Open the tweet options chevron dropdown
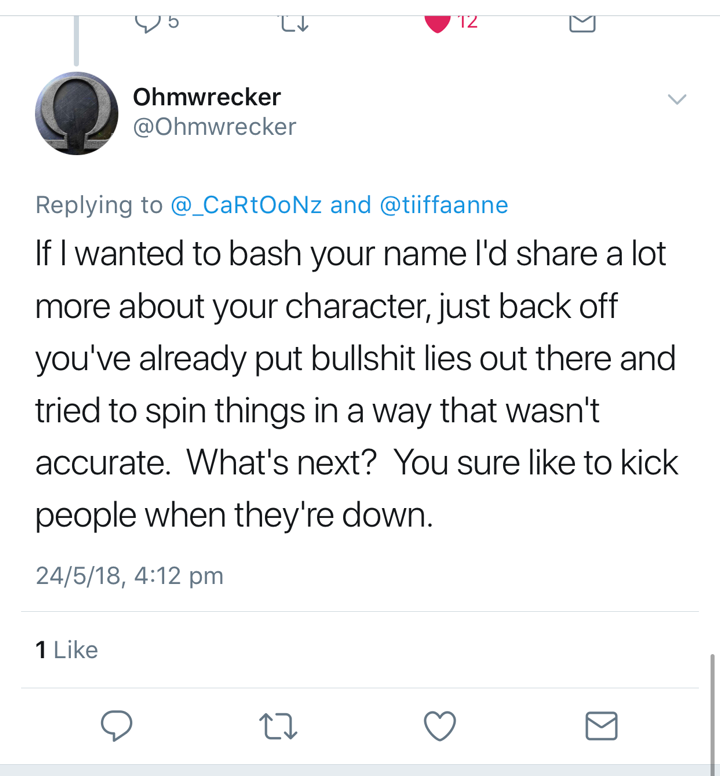This screenshot has width=720, height=776. [677, 99]
